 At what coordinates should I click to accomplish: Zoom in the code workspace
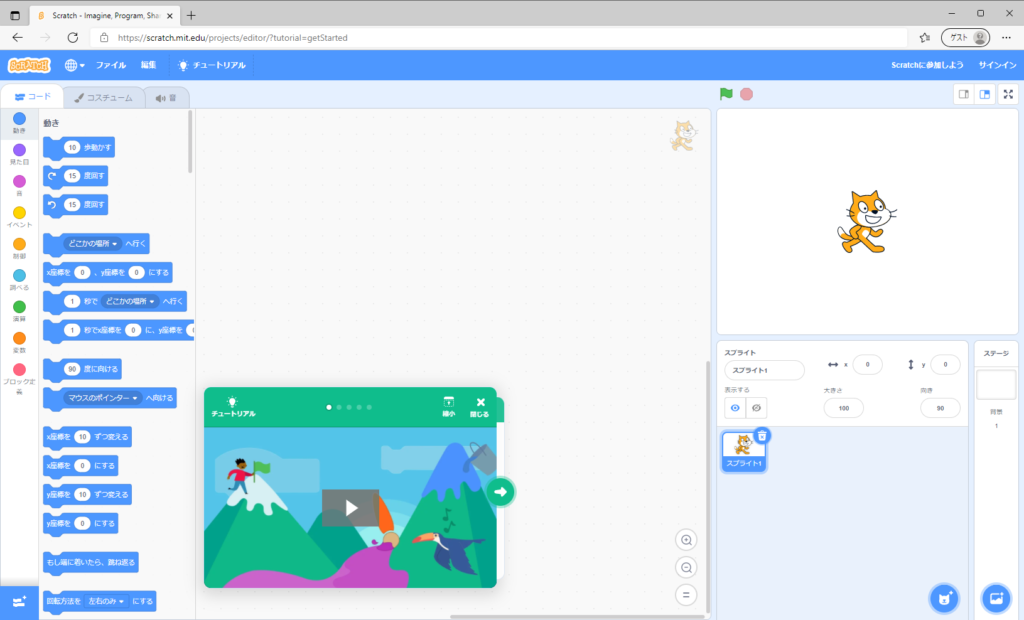686,540
